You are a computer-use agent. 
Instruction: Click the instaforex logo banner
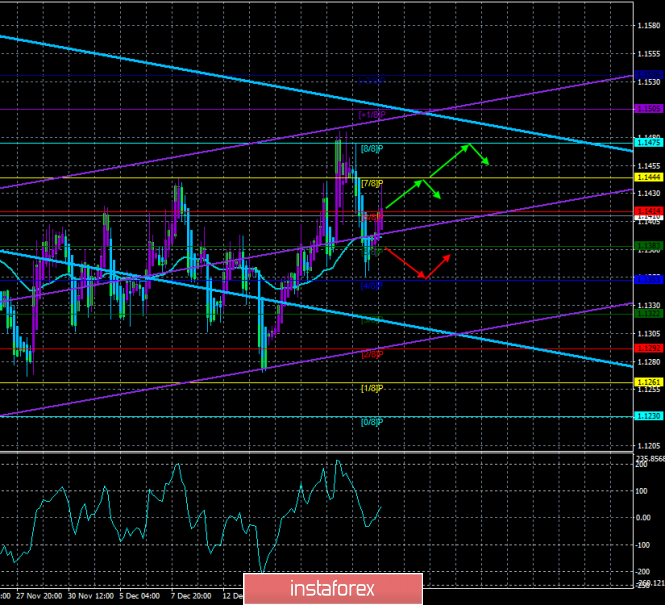click(x=333, y=588)
